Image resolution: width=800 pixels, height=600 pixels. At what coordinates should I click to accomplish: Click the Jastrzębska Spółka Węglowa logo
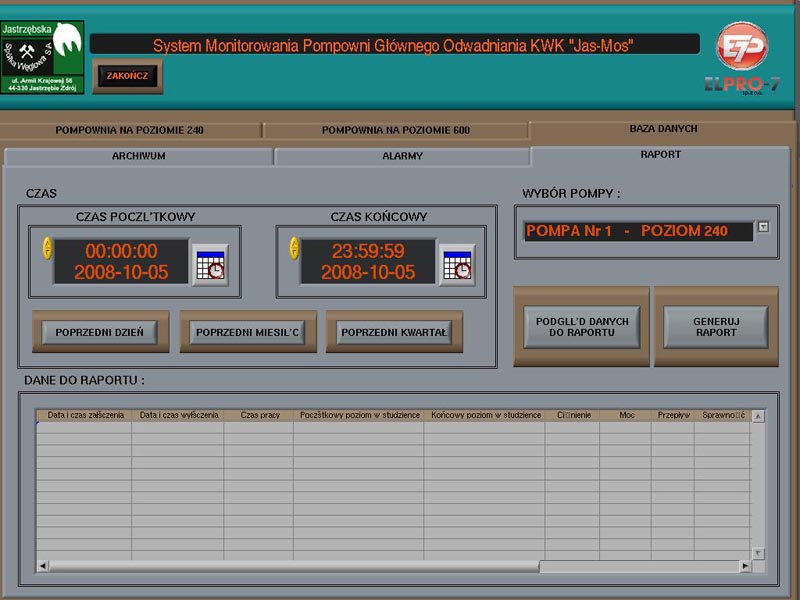pyautogui.click(x=42, y=57)
